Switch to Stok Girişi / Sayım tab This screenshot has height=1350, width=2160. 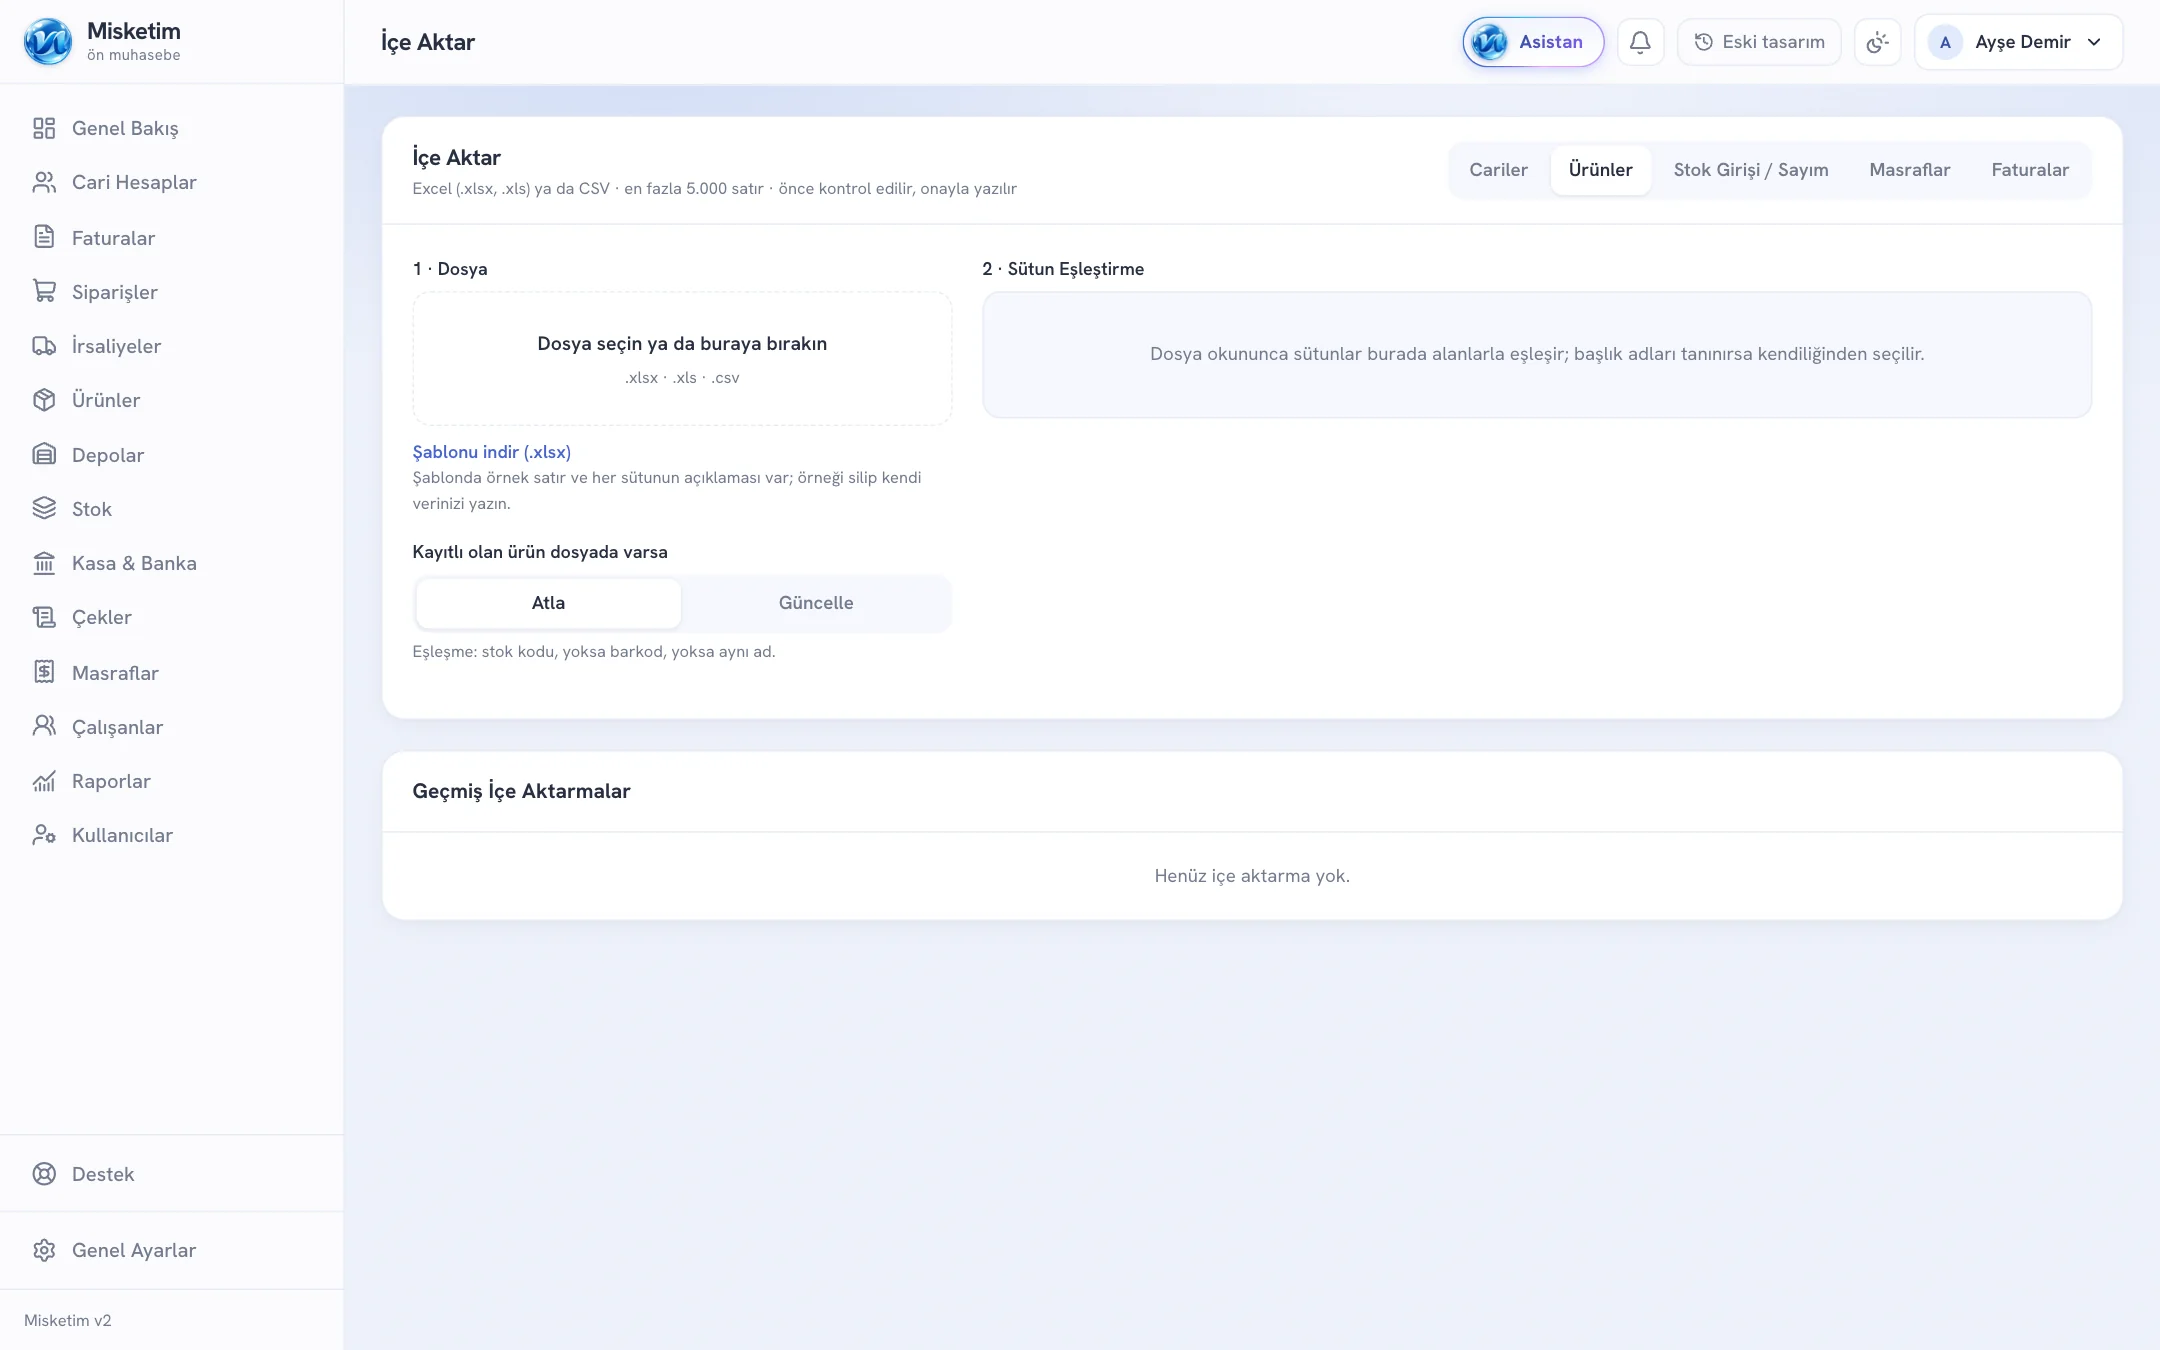pos(1750,170)
